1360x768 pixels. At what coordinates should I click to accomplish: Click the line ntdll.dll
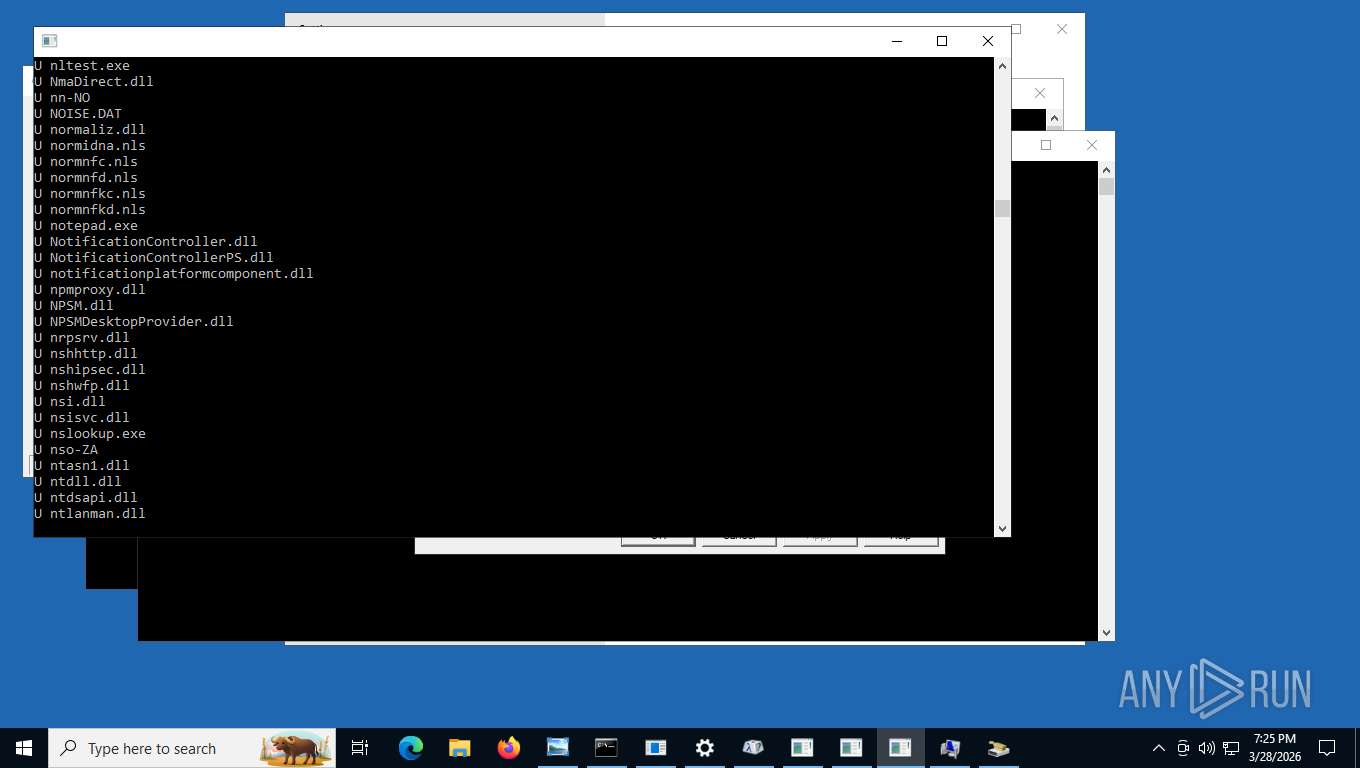tap(86, 481)
